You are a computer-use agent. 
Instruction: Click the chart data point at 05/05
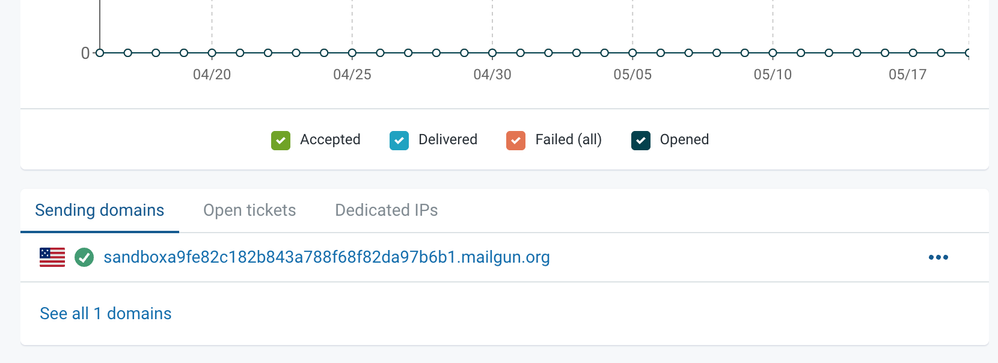coord(633,53)
